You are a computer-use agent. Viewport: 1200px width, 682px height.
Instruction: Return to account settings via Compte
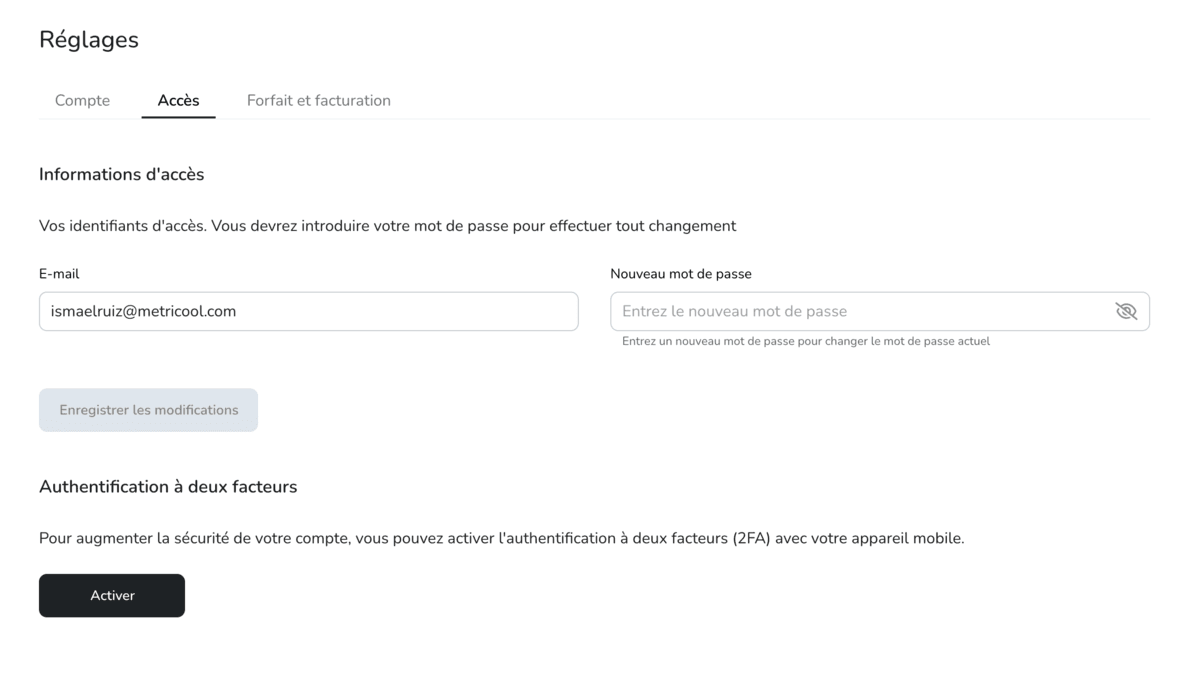click(82, 100)
